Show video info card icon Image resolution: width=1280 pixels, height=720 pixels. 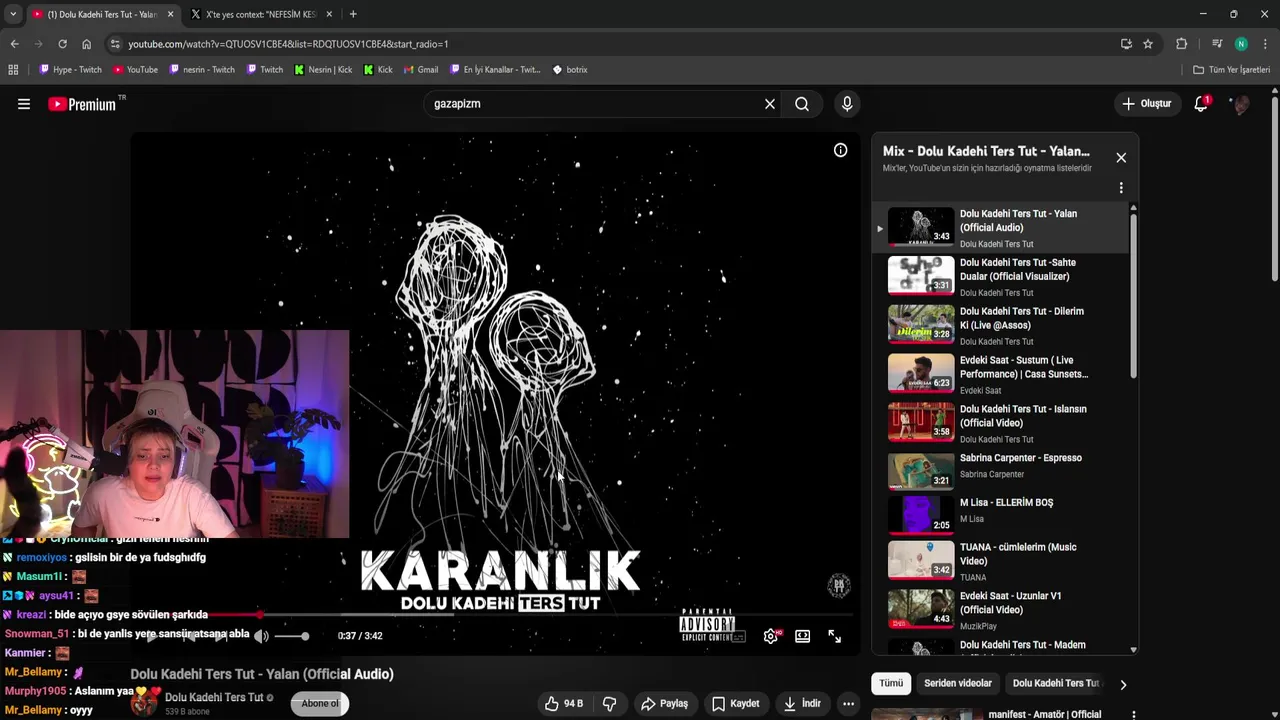[841, 150]
